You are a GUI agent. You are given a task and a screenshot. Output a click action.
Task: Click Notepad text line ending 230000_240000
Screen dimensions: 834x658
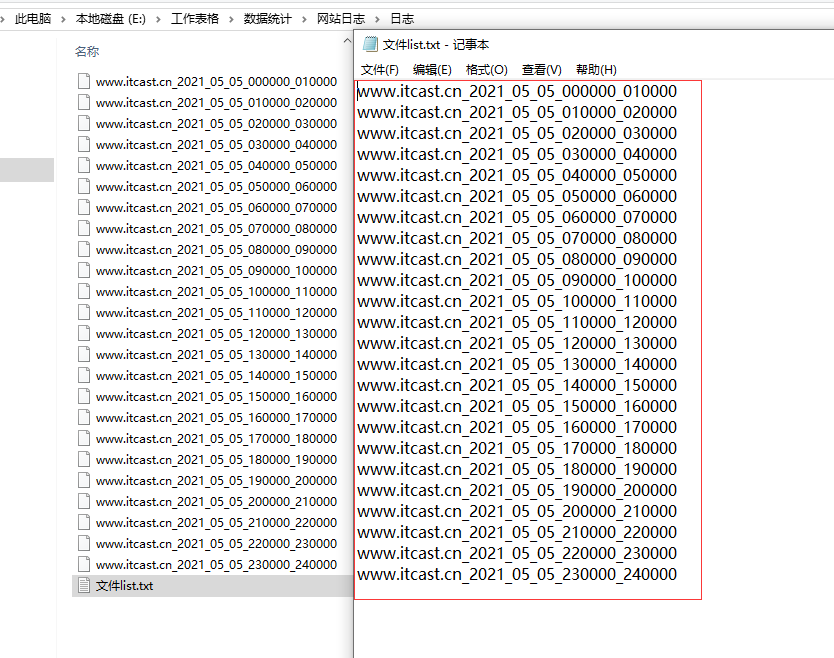tap(517, 574)
